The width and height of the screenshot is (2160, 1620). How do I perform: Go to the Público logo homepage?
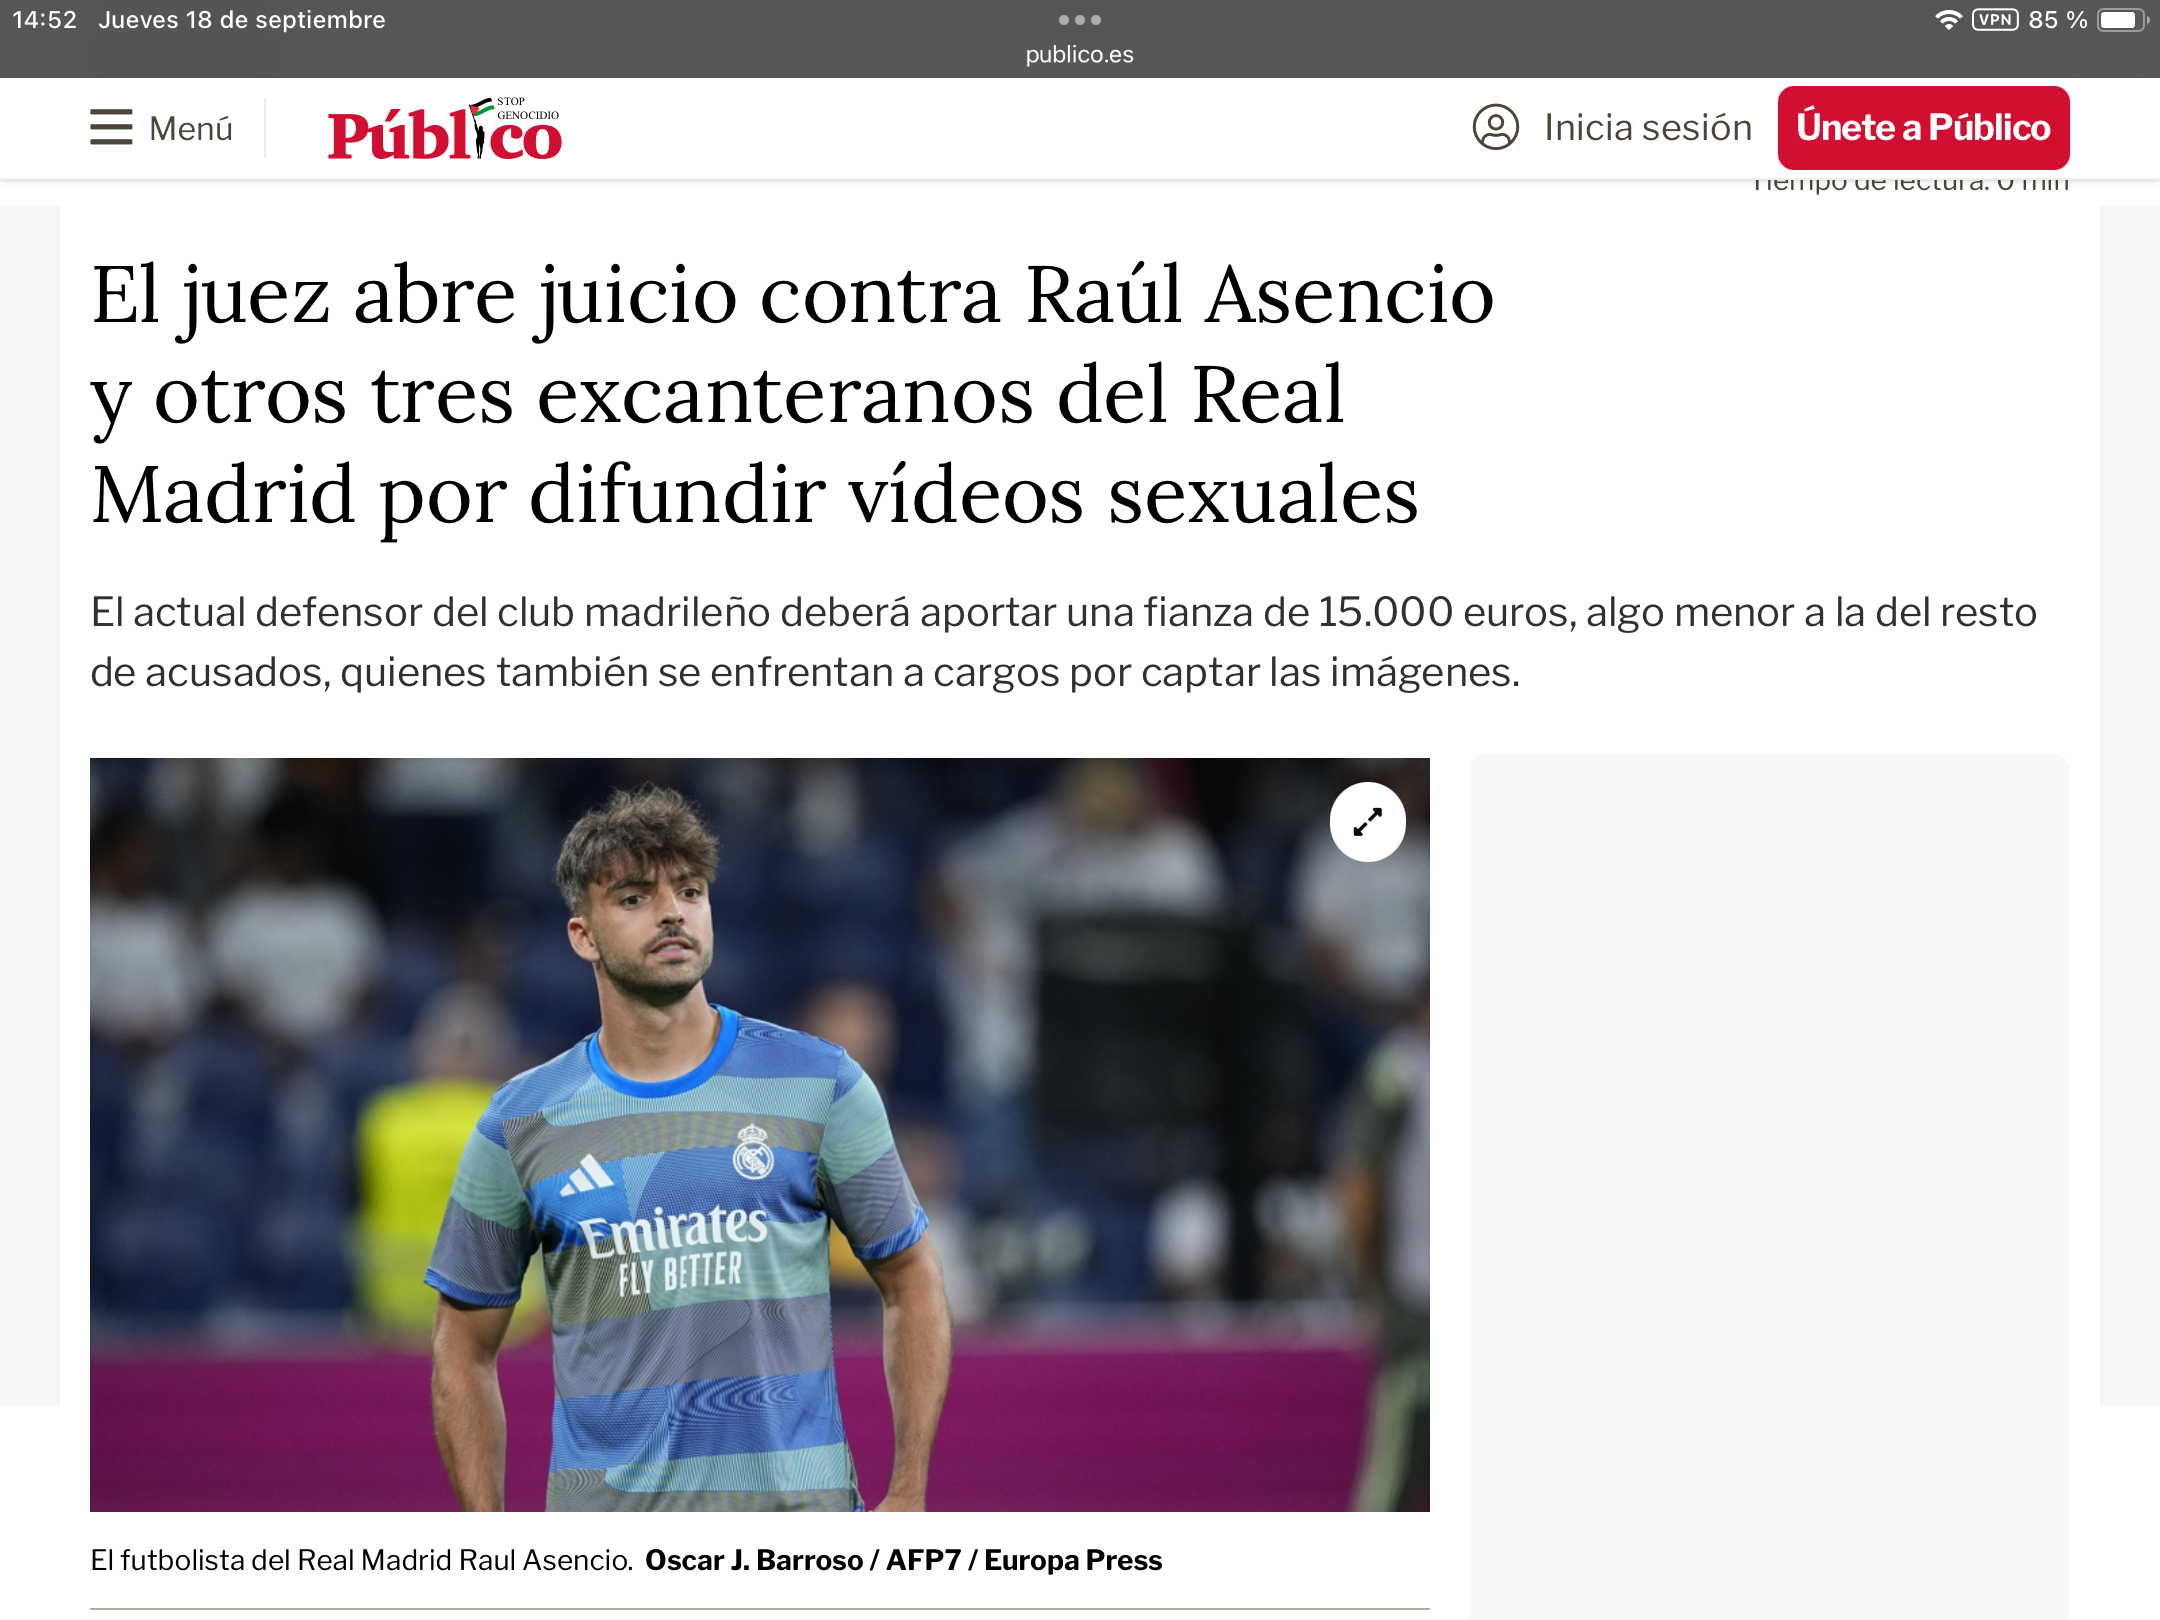click(444, 131)
